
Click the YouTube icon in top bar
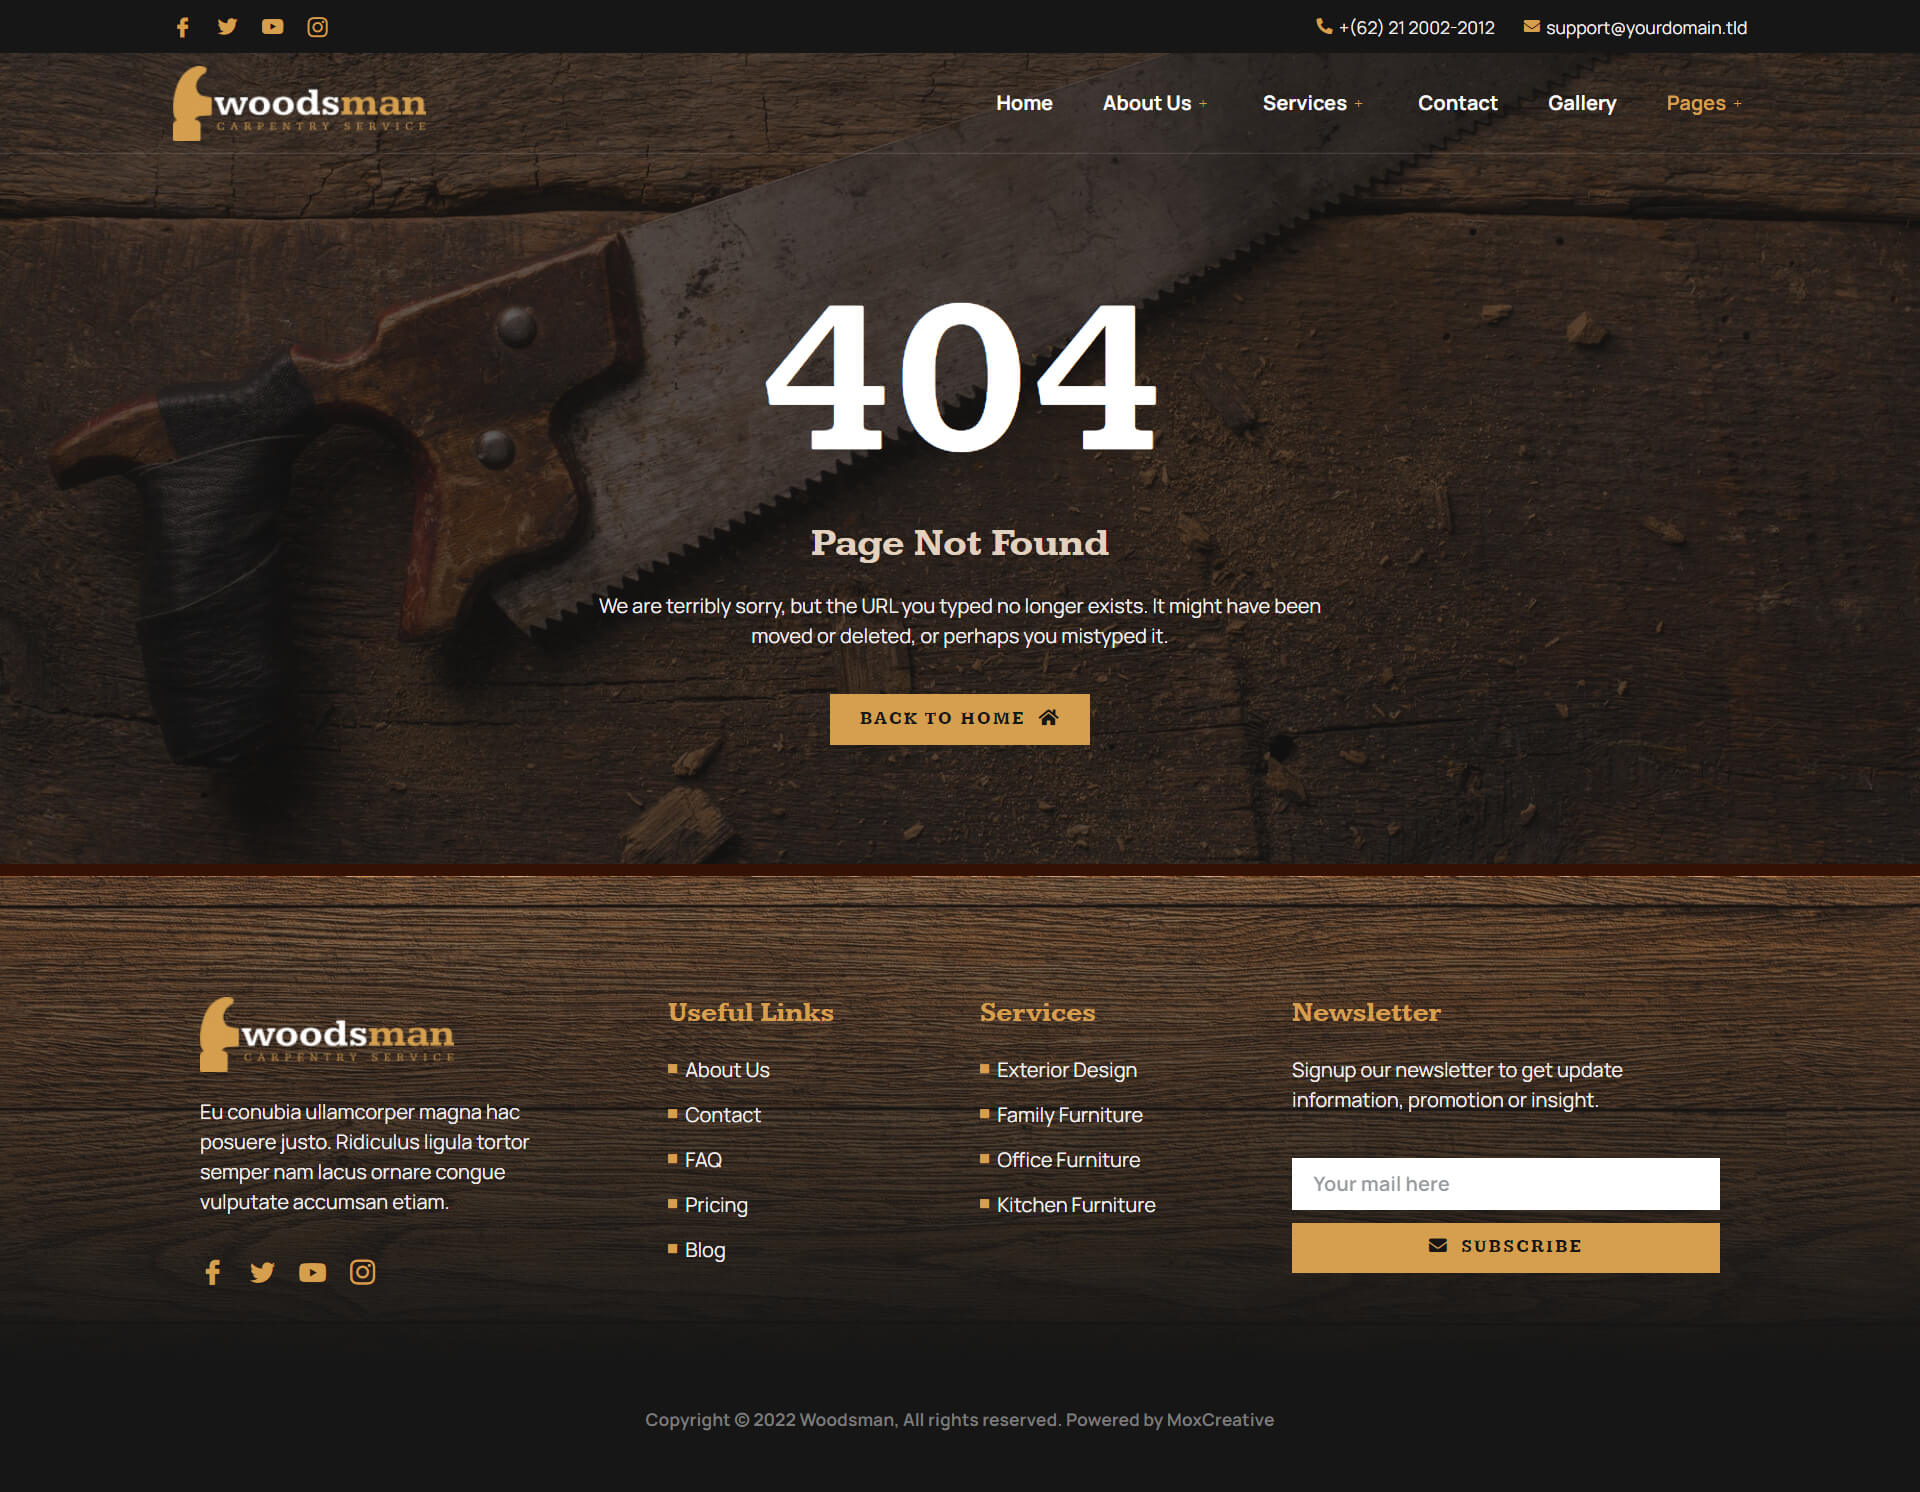pyautogui.click(x=272, y=27)
